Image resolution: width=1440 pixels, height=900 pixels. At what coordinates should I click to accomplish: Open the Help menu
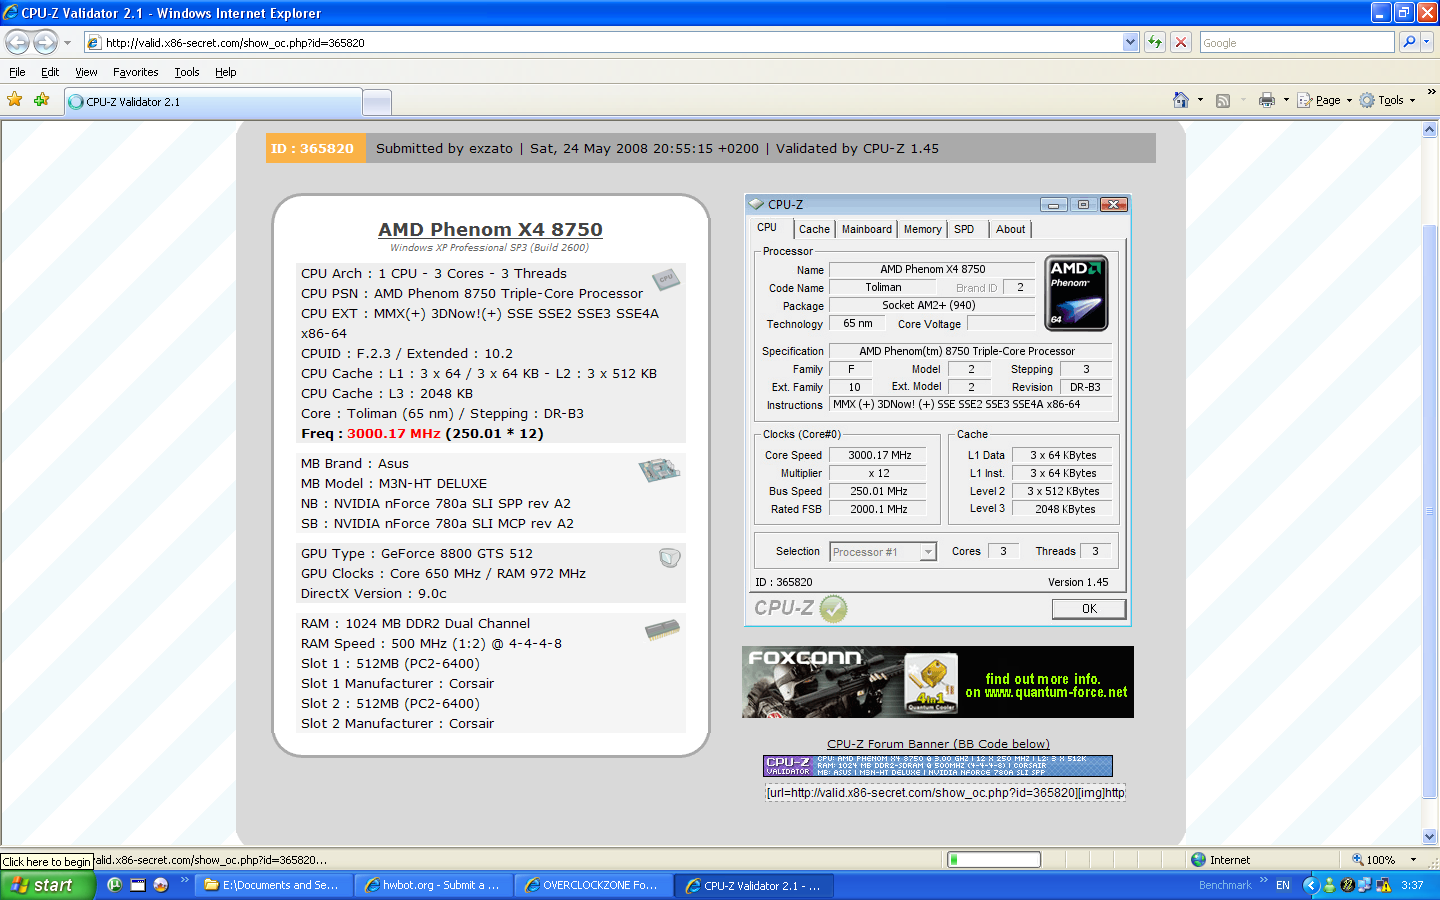tap(226, 72)
